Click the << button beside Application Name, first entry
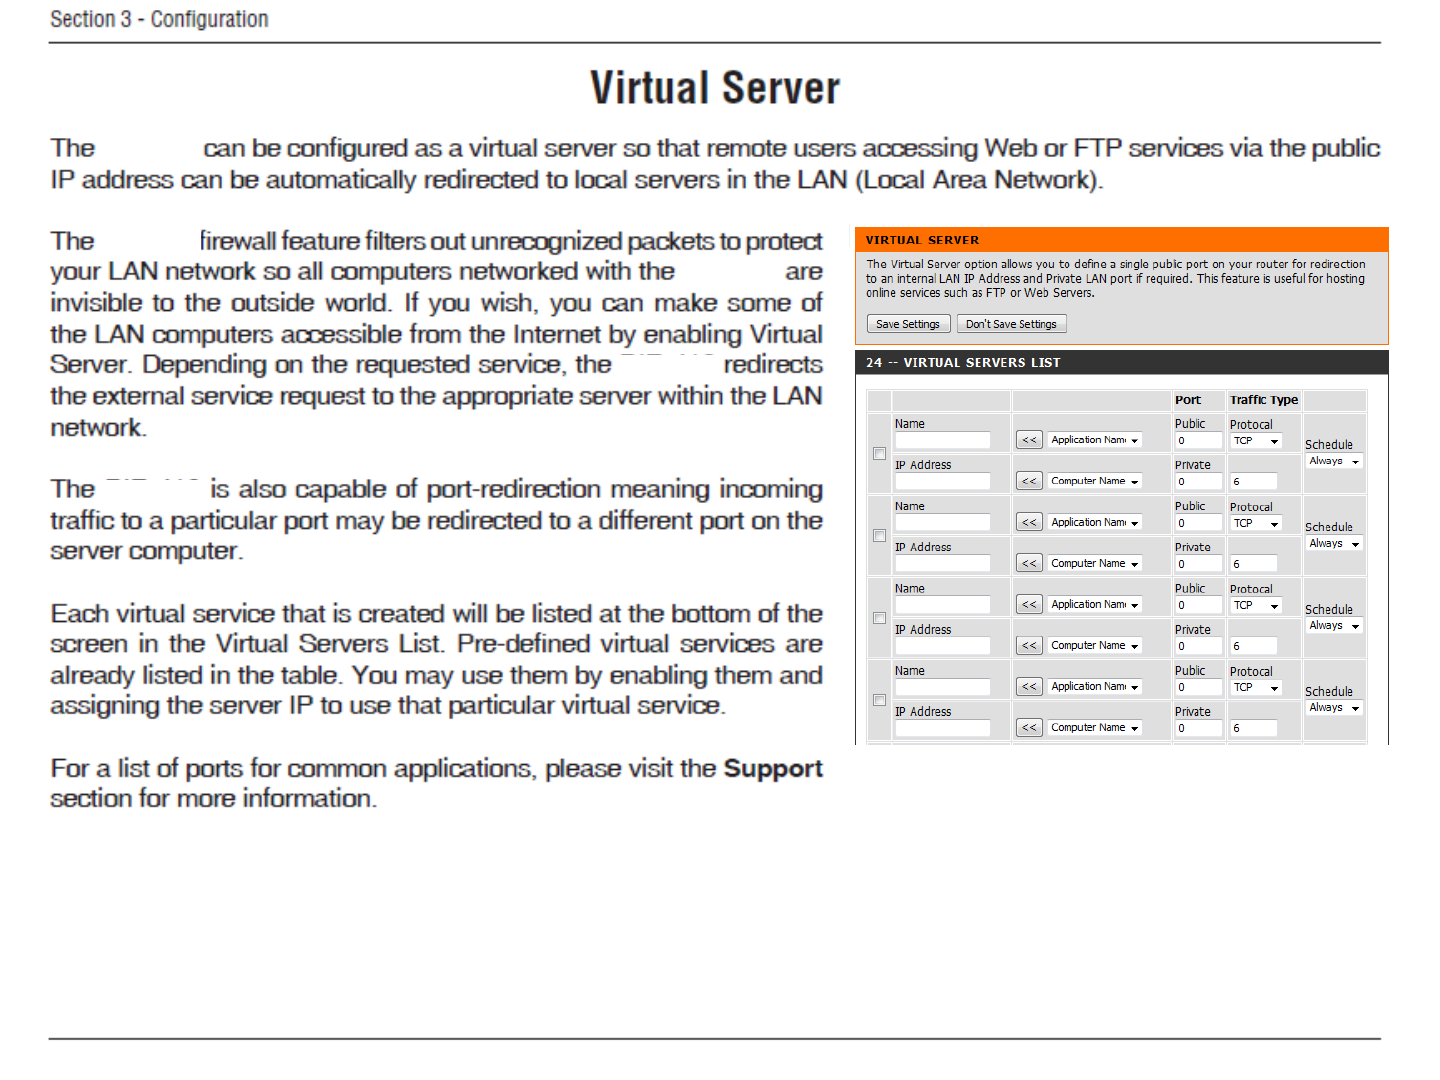 (1029, 440)
